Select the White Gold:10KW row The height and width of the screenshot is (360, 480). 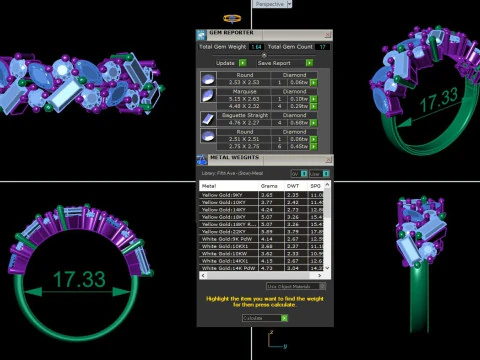coord(262,254)
